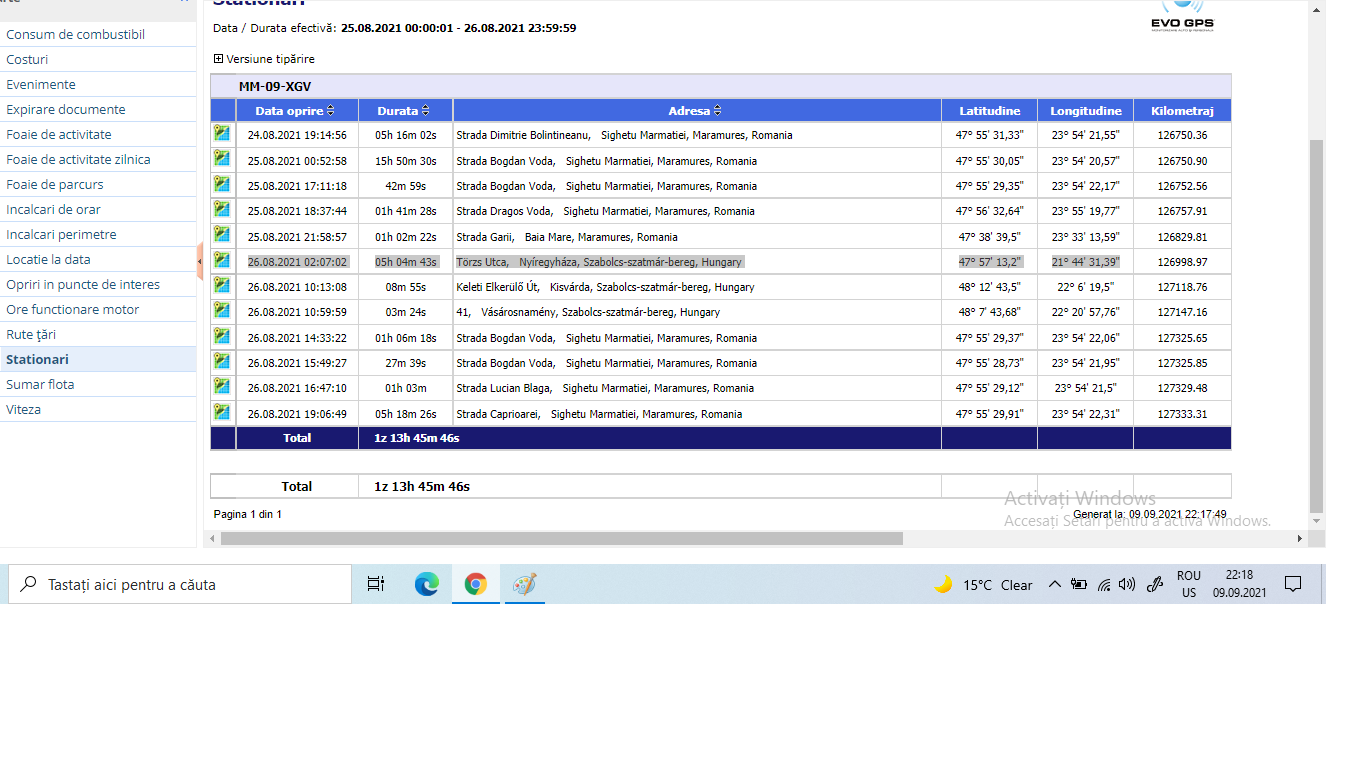
Task: Sort table by Data oprire column
Action: point(295,111)
